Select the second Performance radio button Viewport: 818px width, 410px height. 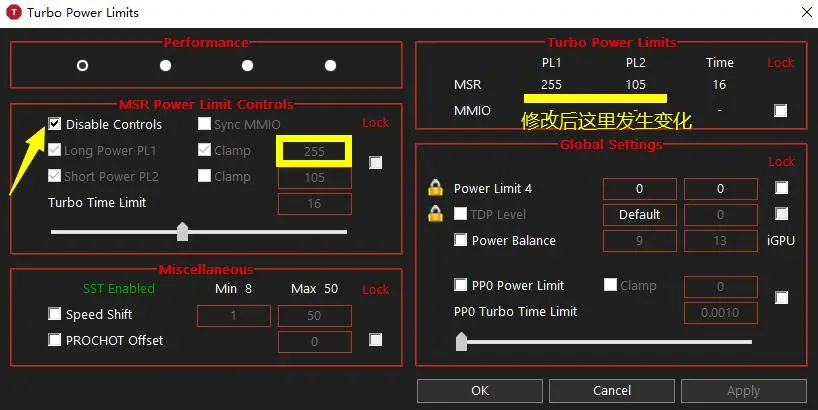tap(165, 65)
